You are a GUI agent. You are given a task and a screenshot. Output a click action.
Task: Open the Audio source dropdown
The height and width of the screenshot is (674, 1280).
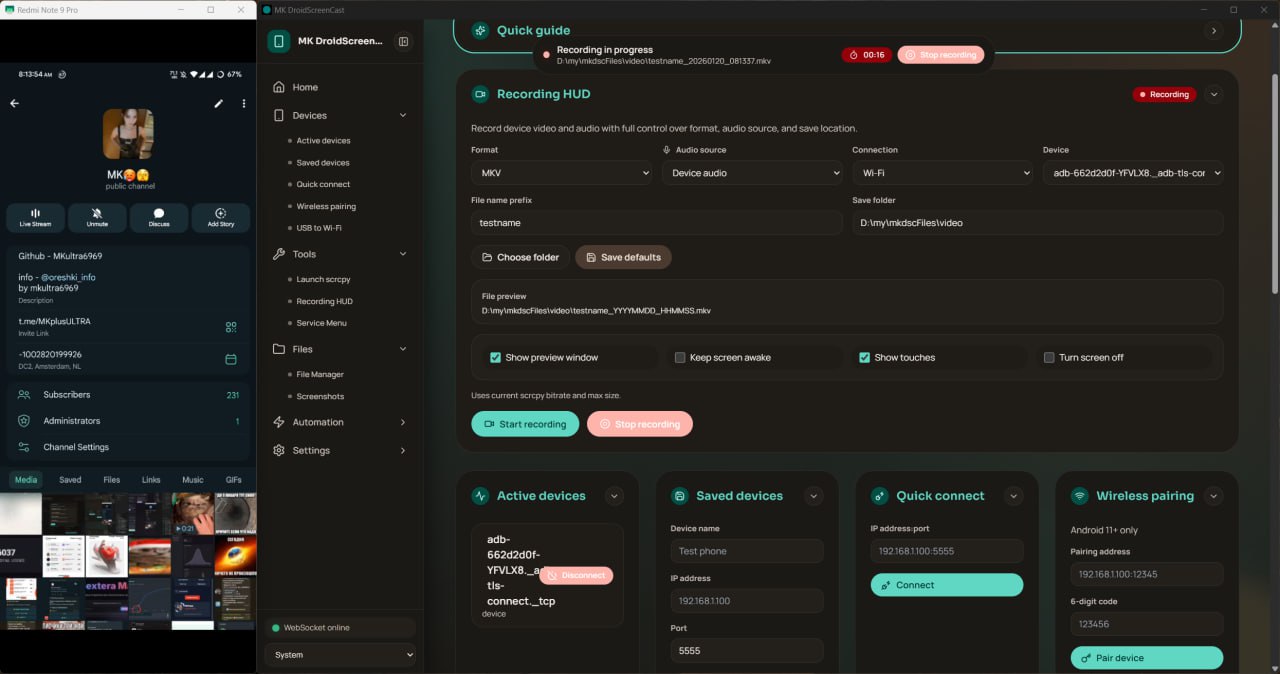(751, 173)
